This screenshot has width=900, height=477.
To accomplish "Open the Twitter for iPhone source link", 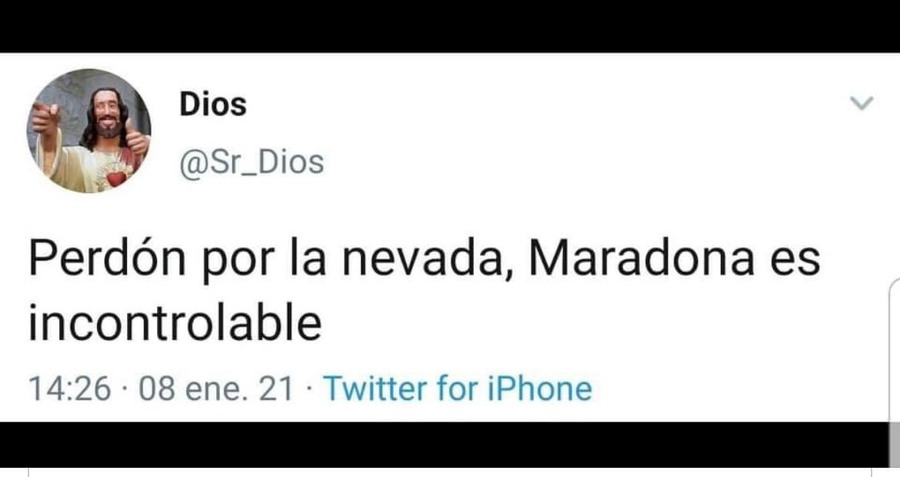I will coord(457,388).
